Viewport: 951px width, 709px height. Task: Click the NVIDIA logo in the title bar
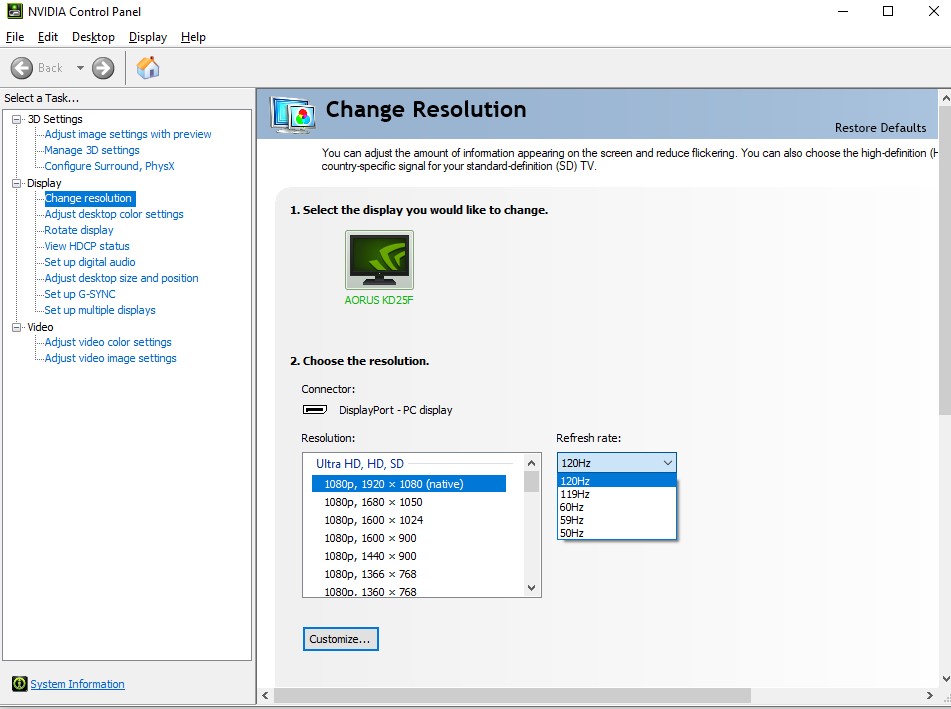(x=14, y=11)
